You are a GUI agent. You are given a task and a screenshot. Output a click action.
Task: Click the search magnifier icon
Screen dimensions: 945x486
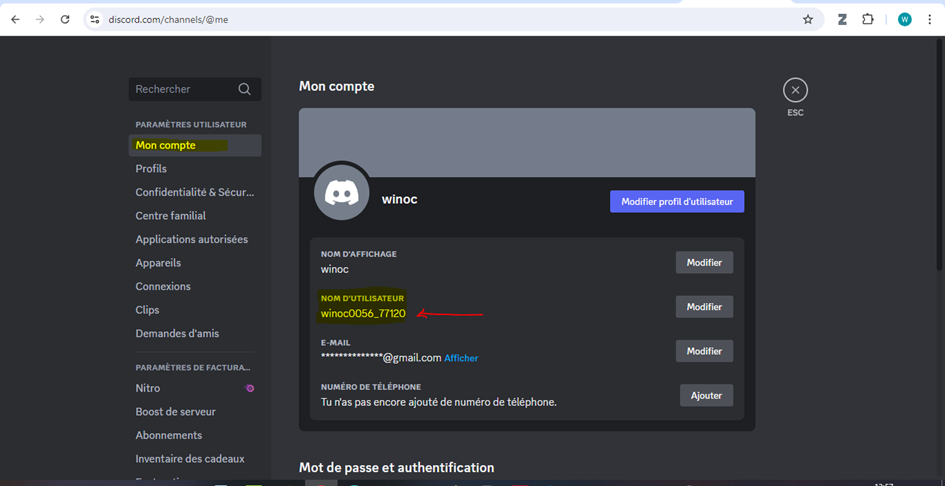click(x=244, y=89)
